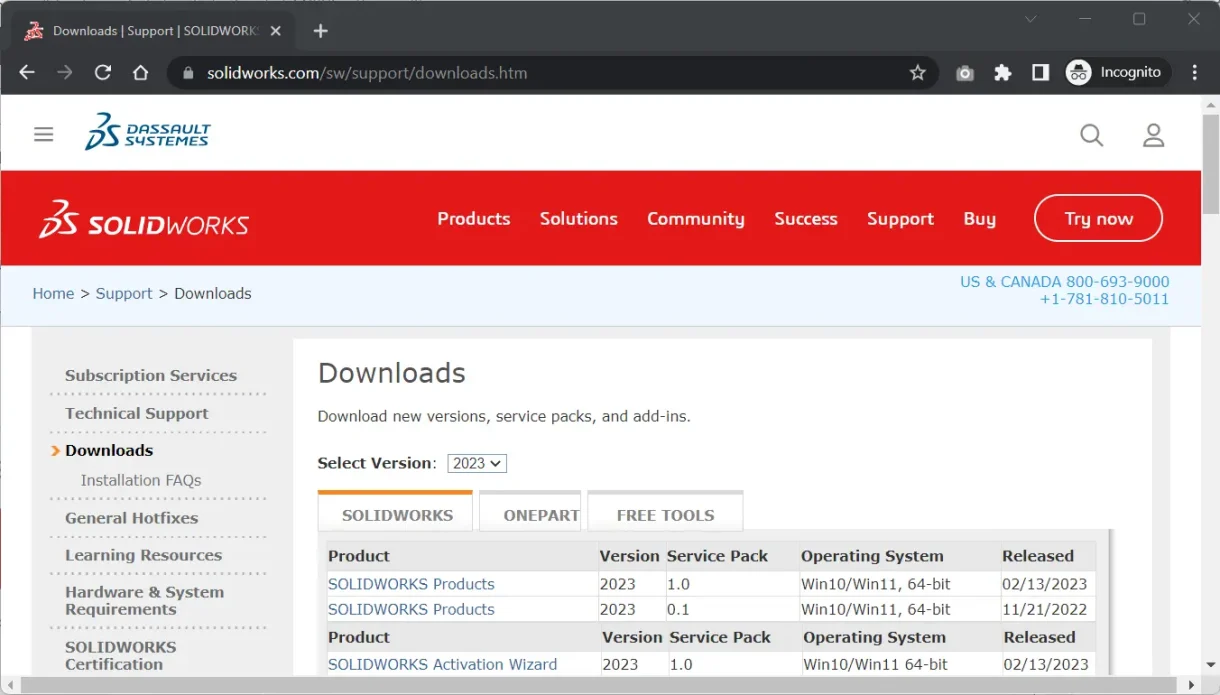Call US & CANADA 800-693-9000 link
Screen dimensions: 1220x695
[1064, 282]
